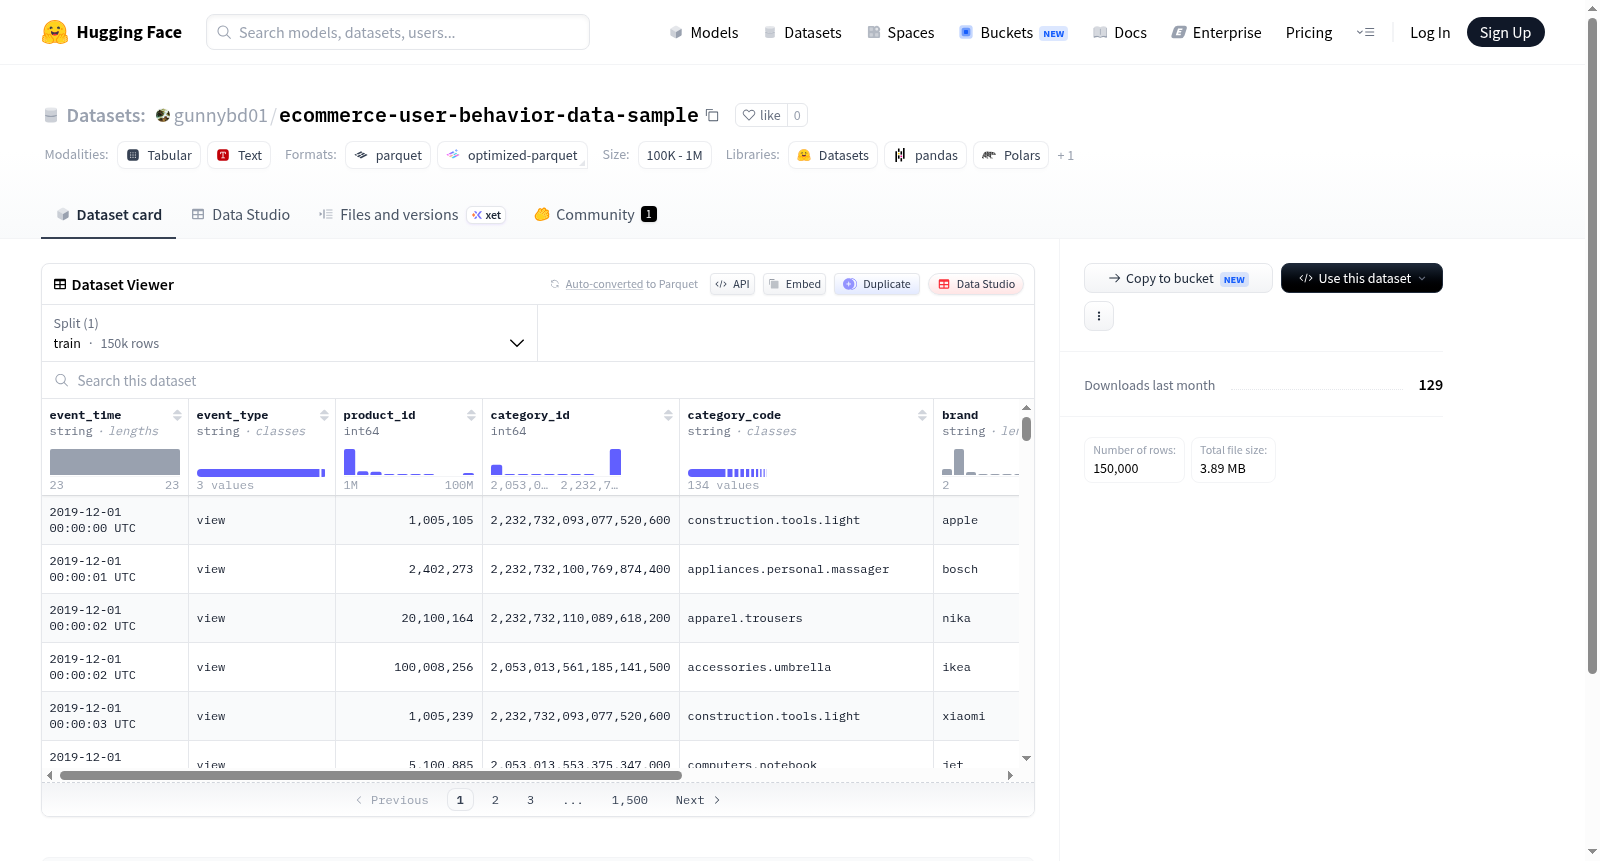Focus the Search this dataset field
1600x861 pixels.
click(x=538, y=380)
